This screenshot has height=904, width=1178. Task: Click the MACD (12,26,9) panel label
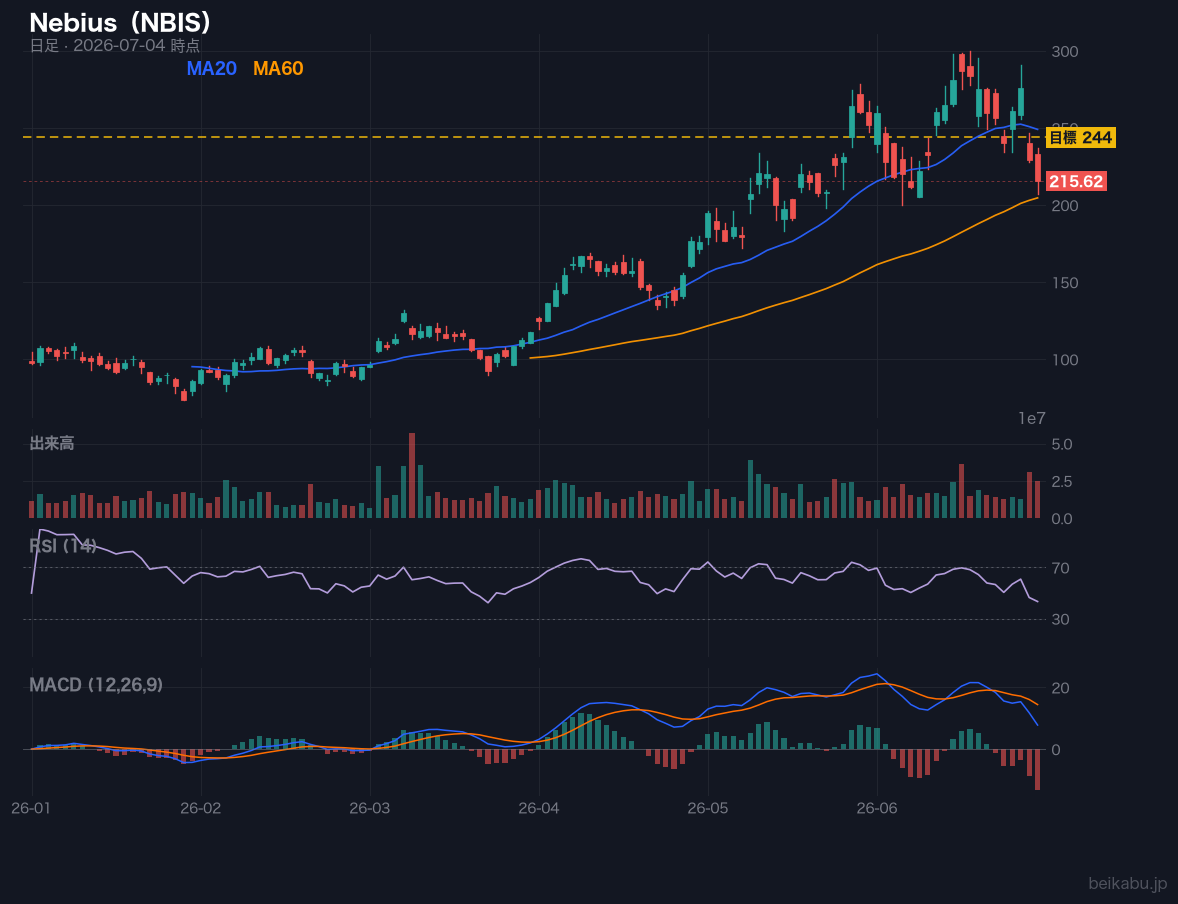pos(96,685)
